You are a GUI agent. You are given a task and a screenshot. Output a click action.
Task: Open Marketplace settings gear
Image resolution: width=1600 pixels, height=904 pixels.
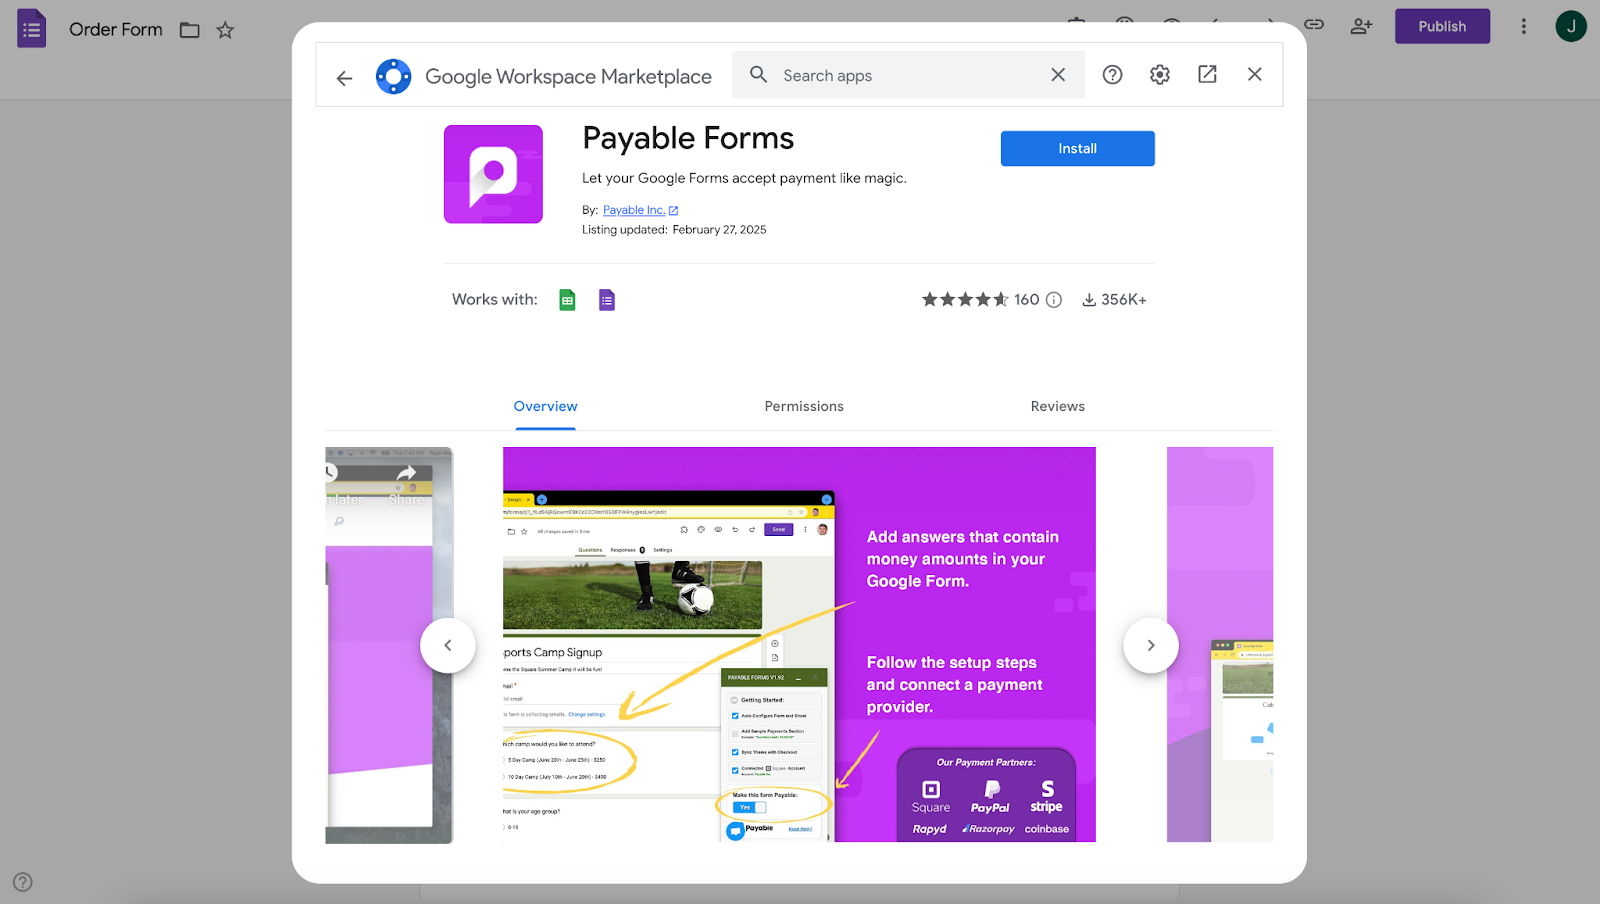[1160, 75]
